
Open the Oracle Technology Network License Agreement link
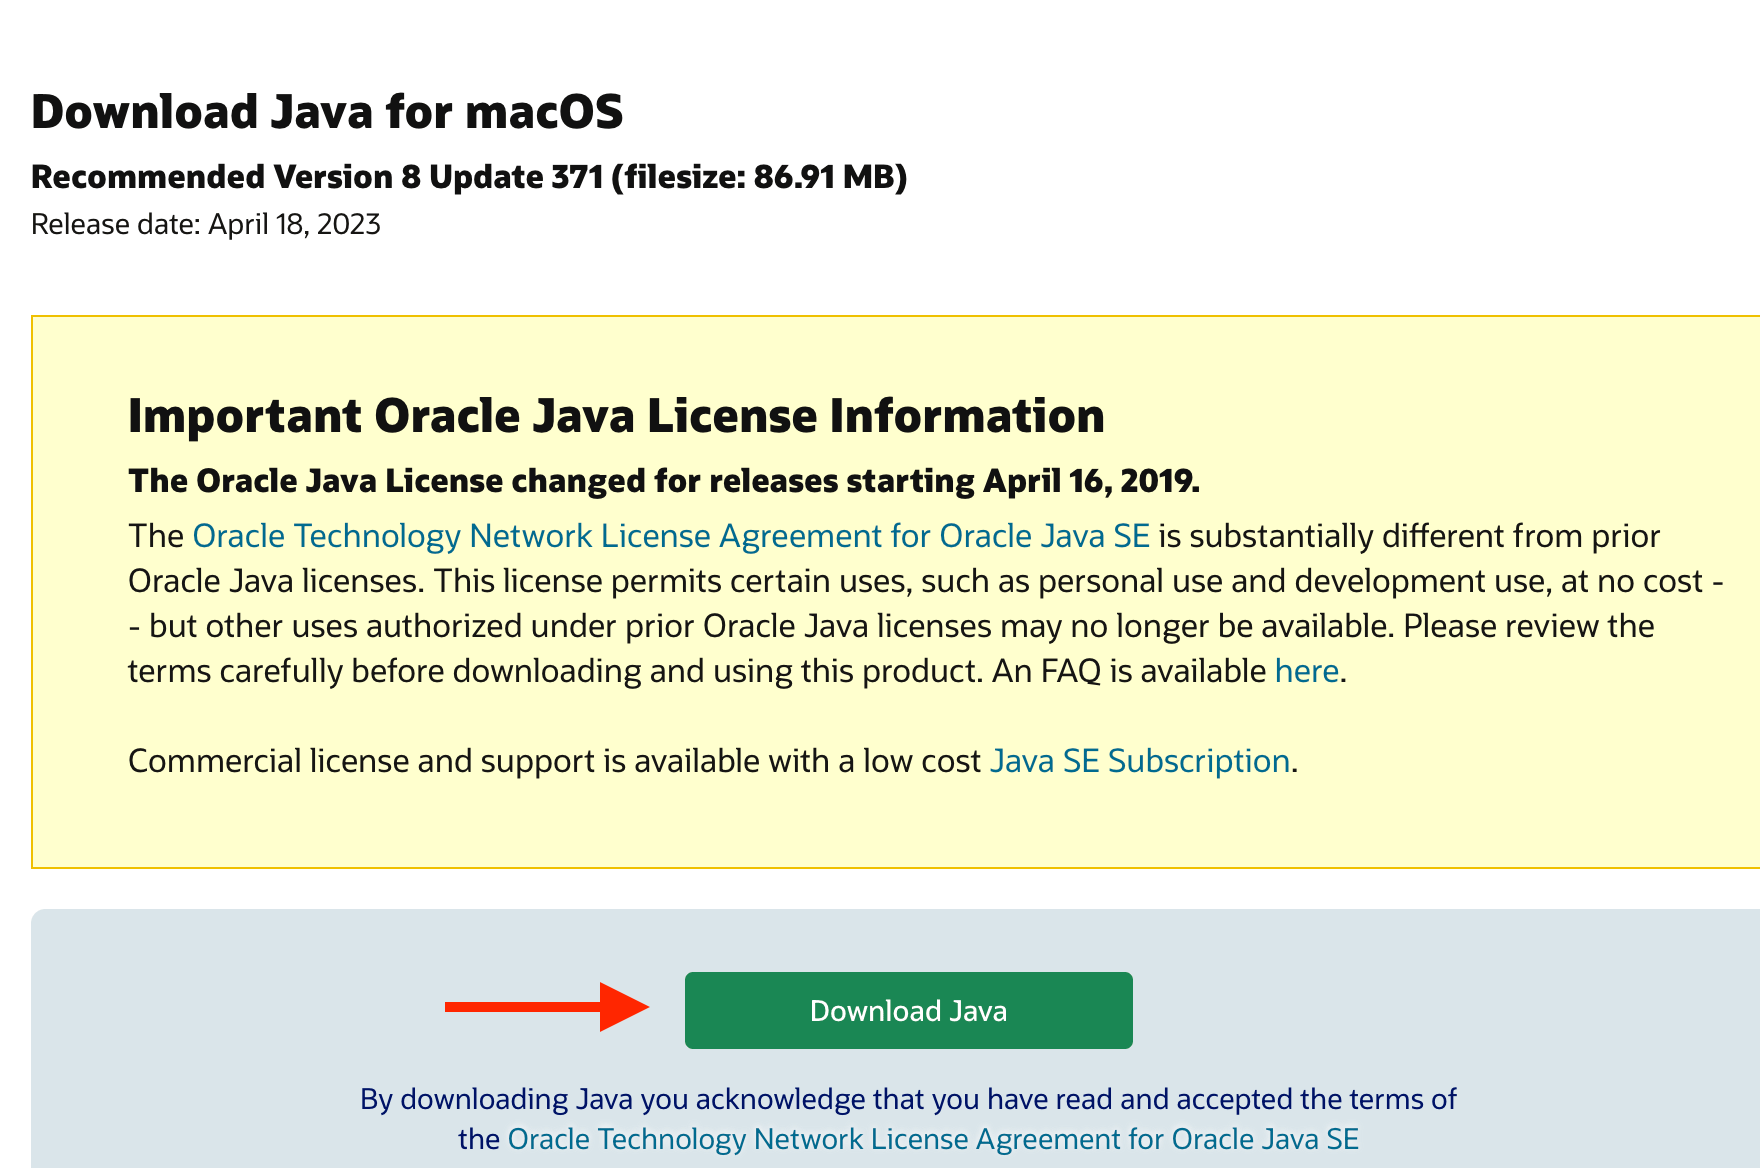[670, 535]
